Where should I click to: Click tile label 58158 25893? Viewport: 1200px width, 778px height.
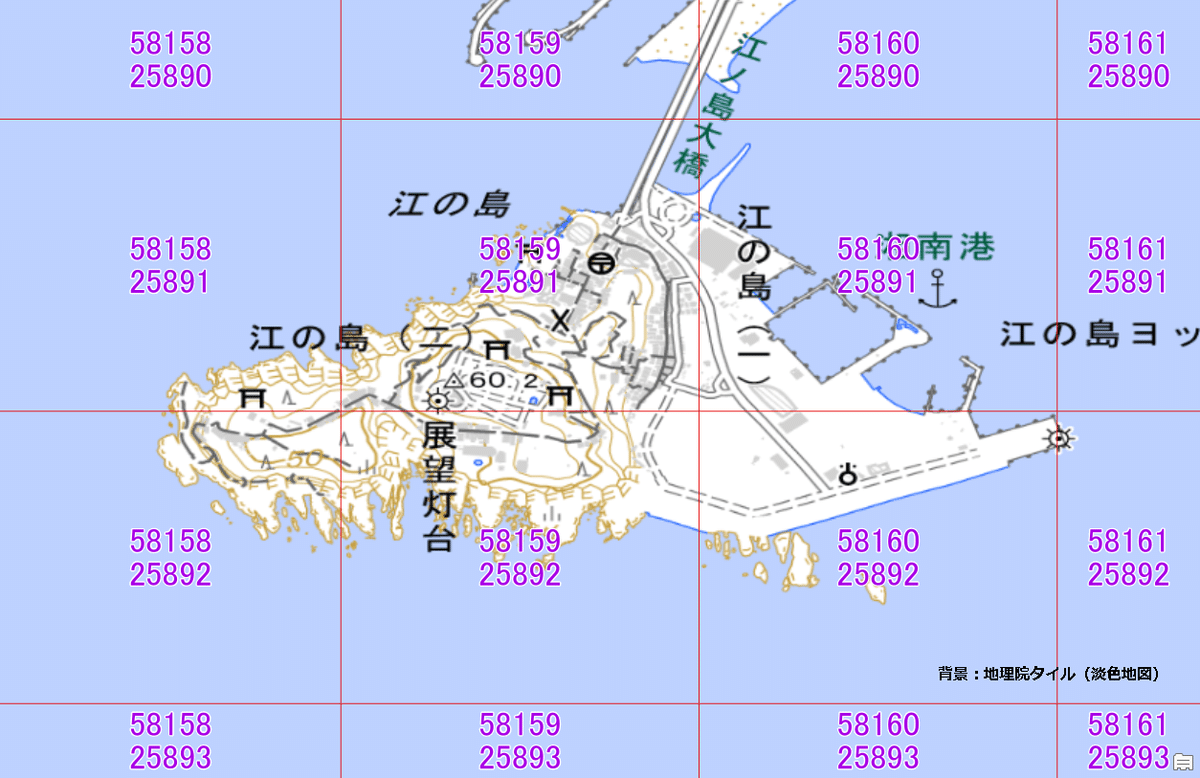point(171,740)
